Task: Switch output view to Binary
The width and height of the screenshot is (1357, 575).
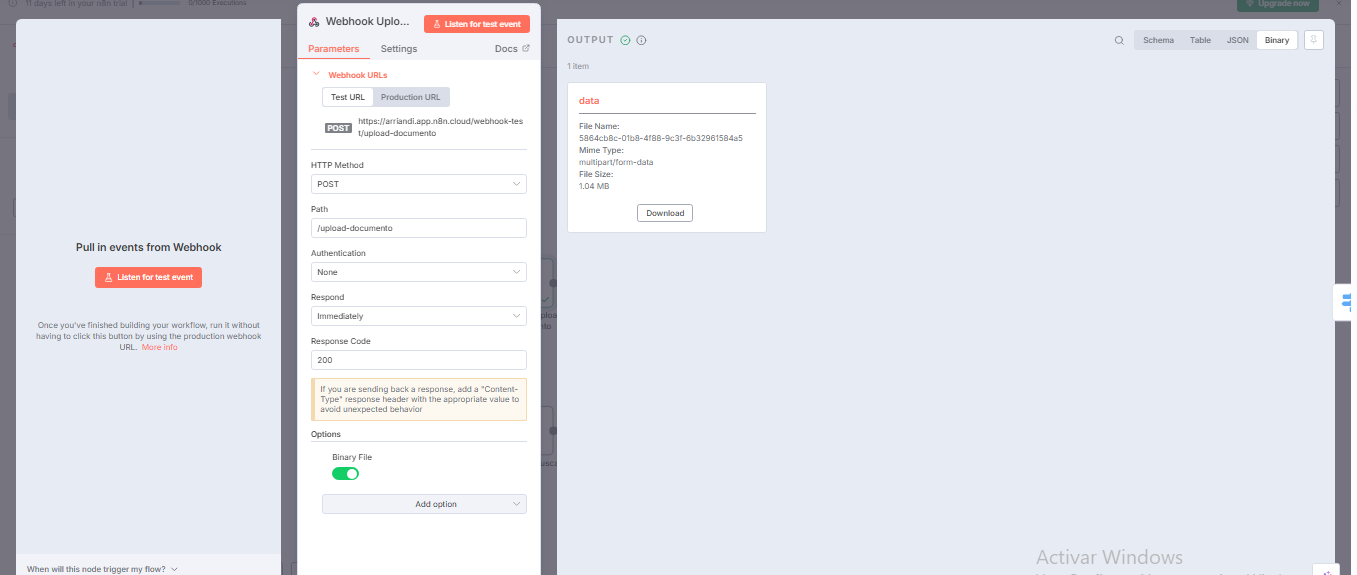Action: 1277,40
